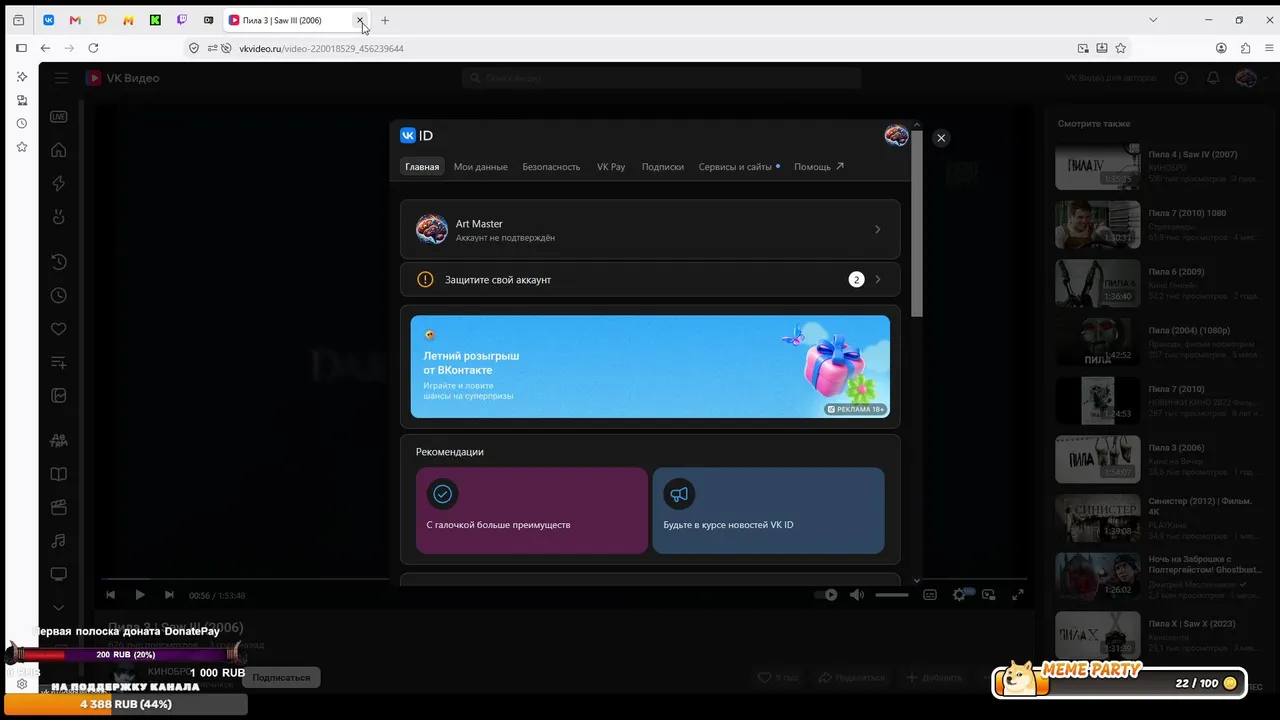Open the liked videos heart icon
Image resolution: width=1280 pixels, height=720 pixels.
(59, 329)
